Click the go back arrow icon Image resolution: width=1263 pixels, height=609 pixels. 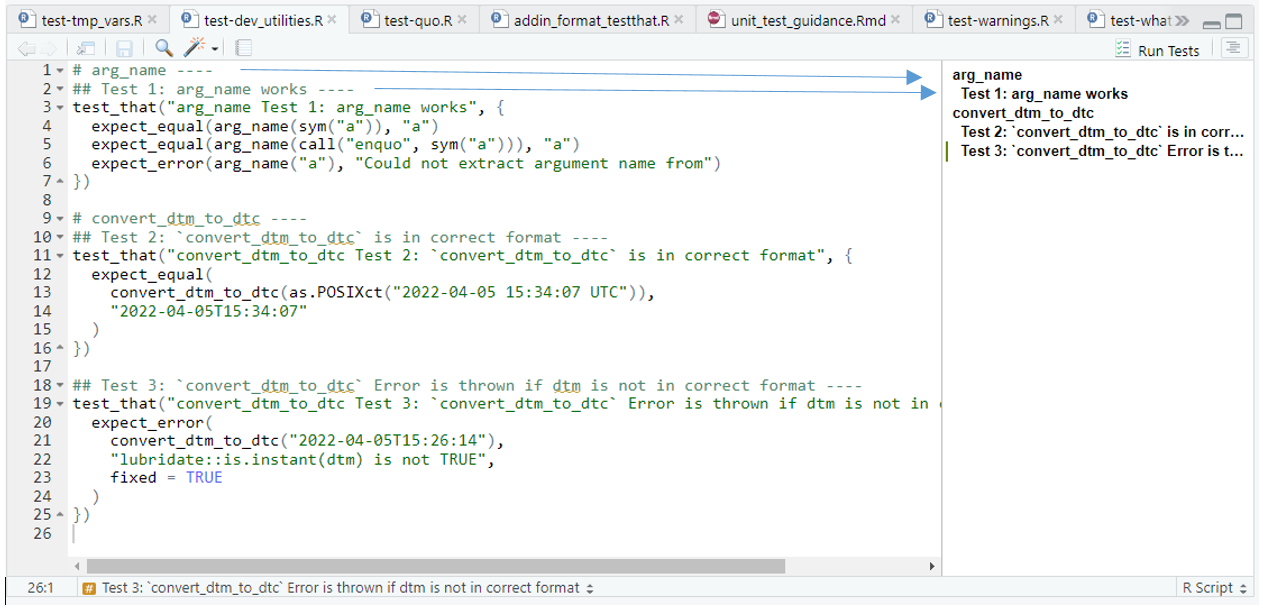click(x=26, y=48)
